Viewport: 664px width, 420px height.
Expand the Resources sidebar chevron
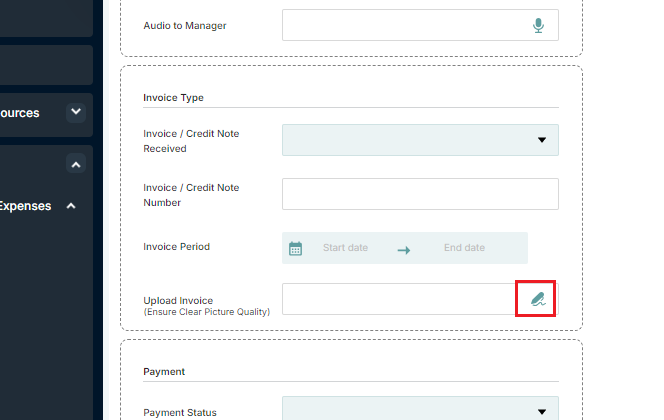click(x=76, y=112)
